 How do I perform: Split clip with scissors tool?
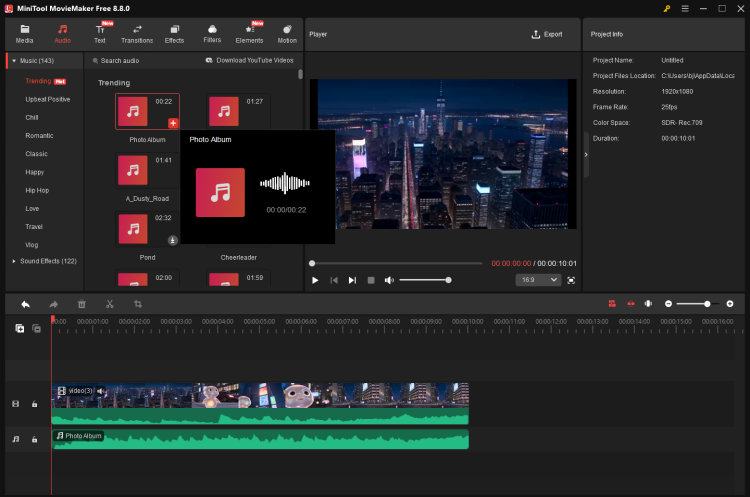(110, 304)
